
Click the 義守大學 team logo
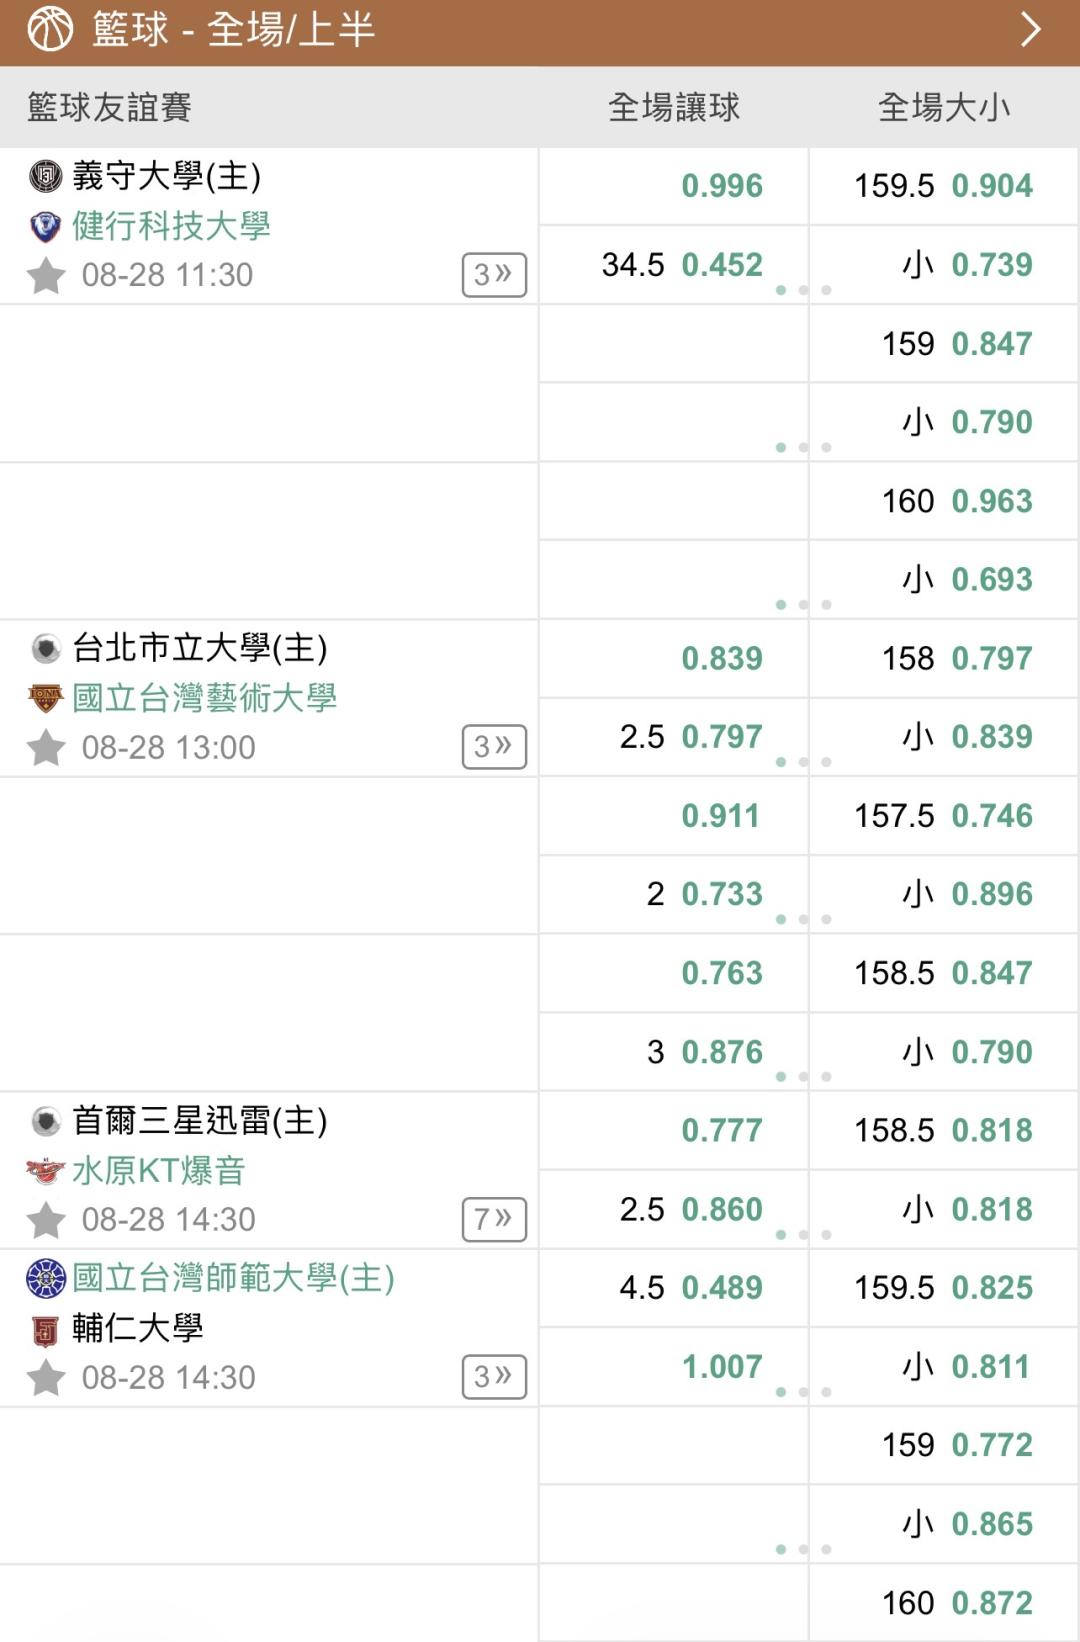pos(46,176)
